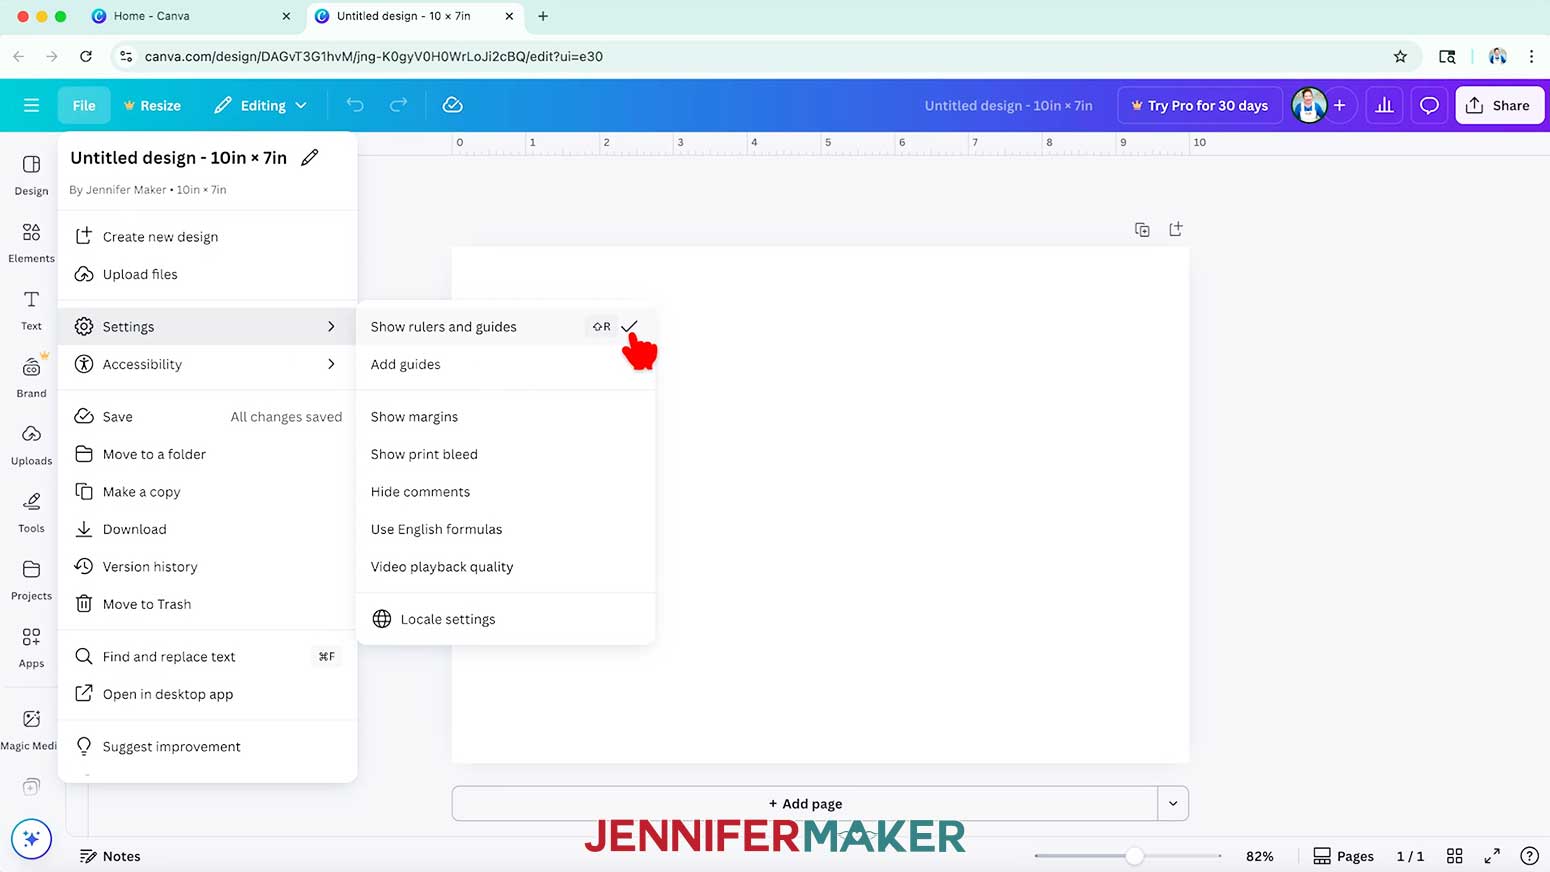The width and height of the screenshot is (1550, 872).
Task: Open the Pages view button
Action: tap(1343, 856)
